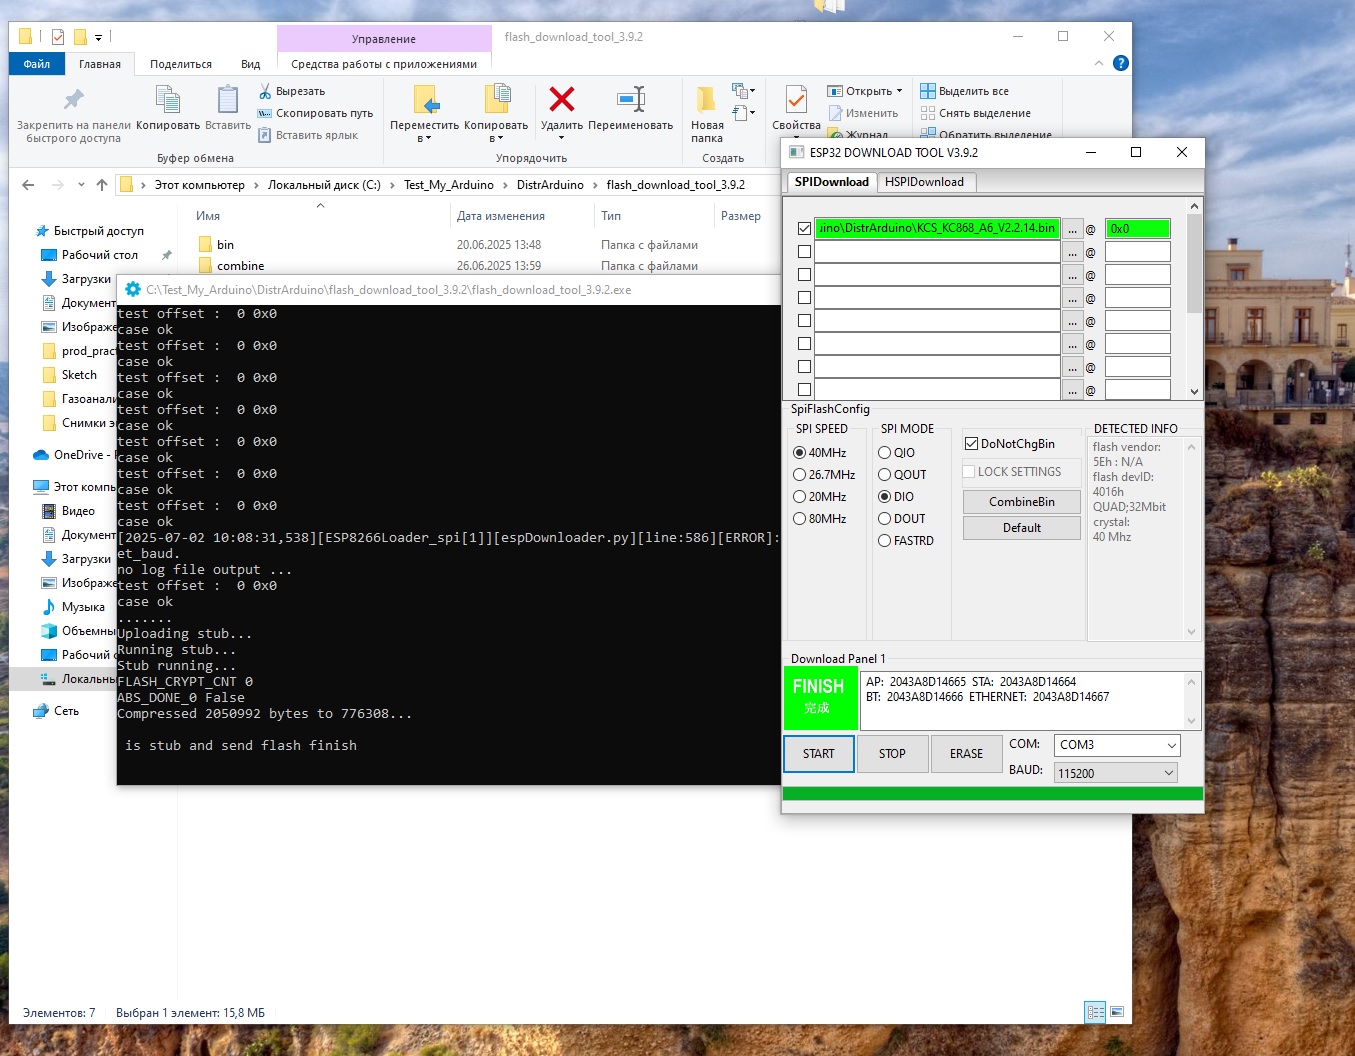Click the green 0x0 address field

(x=1137, y=229)
